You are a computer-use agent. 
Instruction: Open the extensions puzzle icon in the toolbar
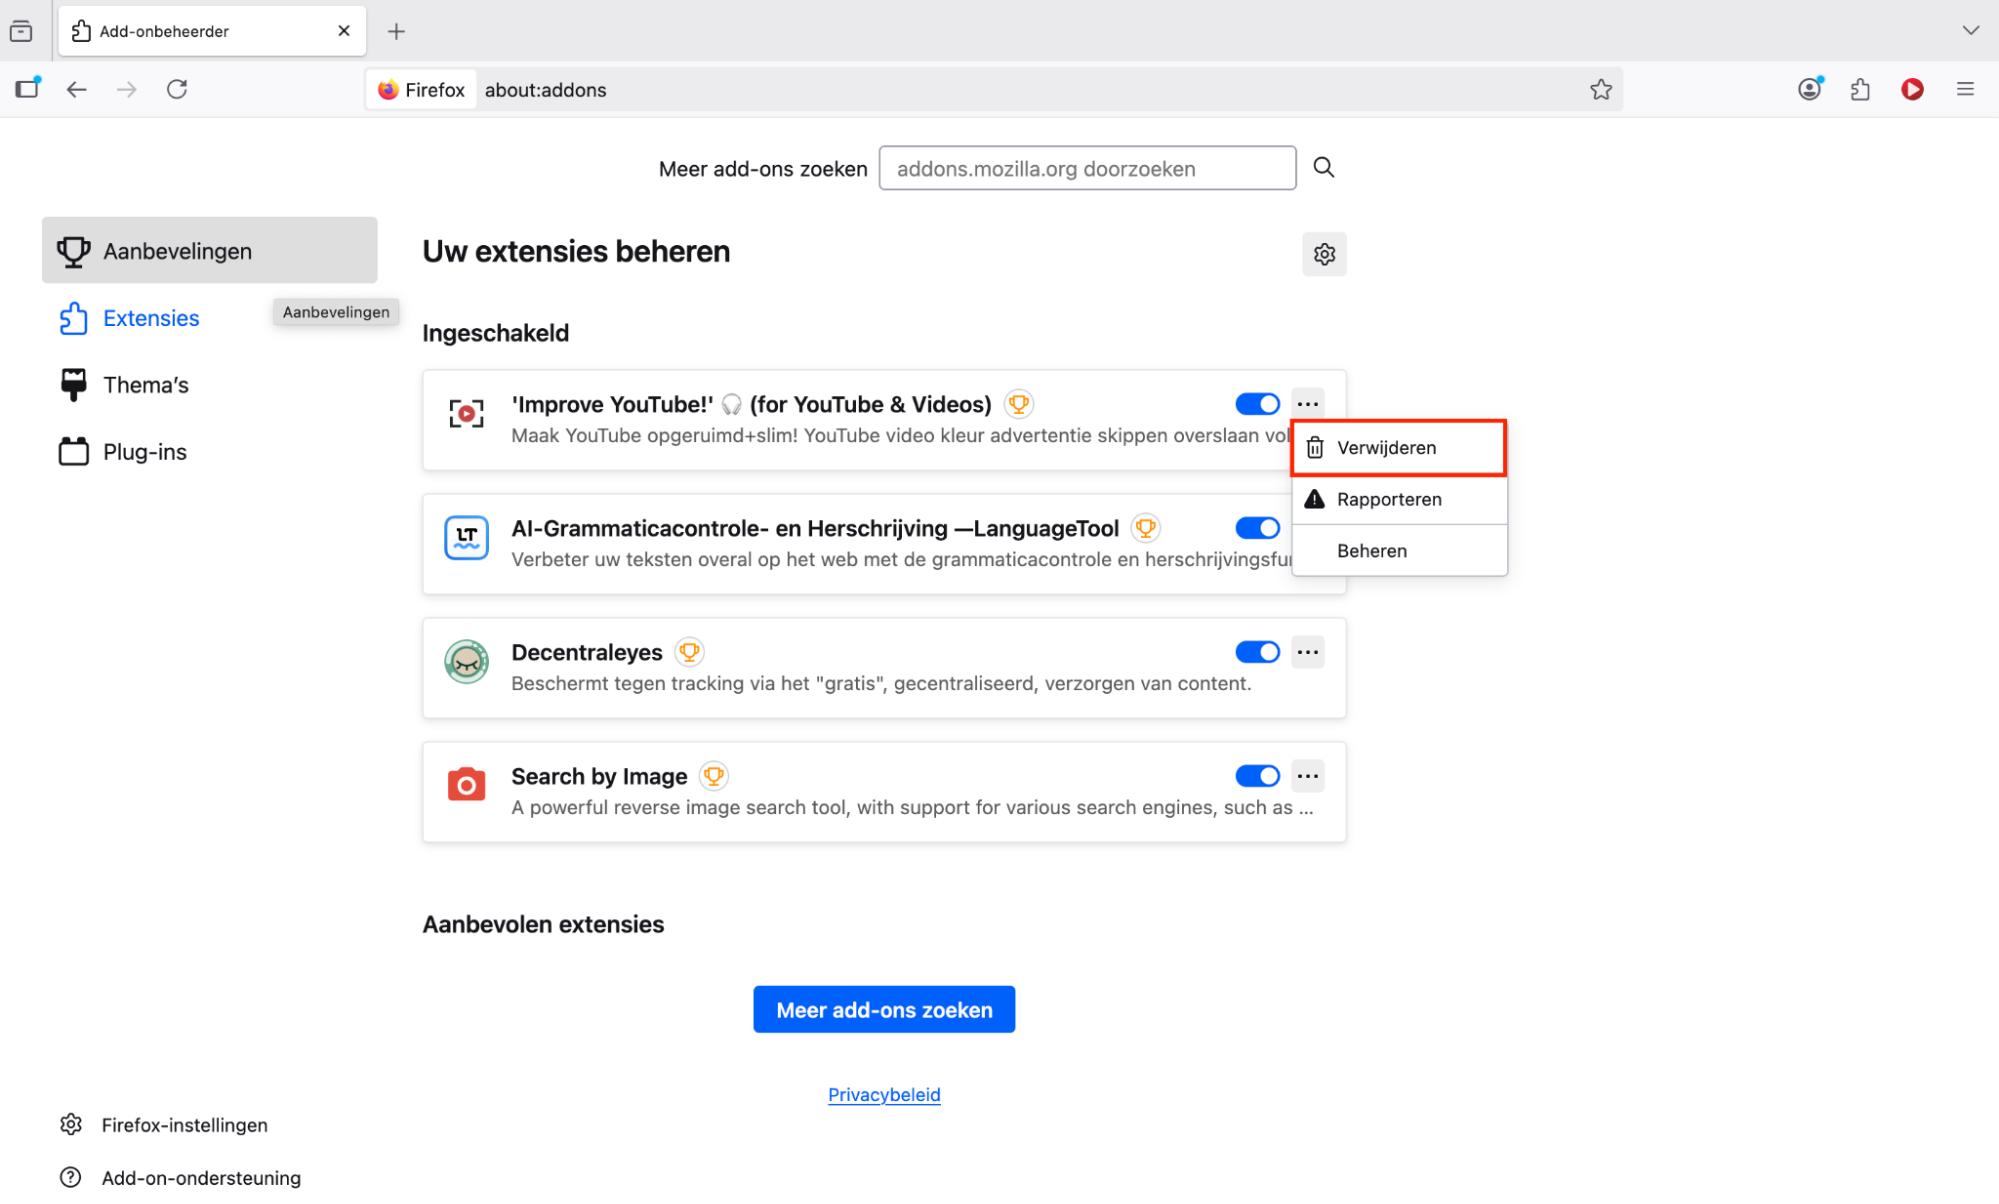1860,89
